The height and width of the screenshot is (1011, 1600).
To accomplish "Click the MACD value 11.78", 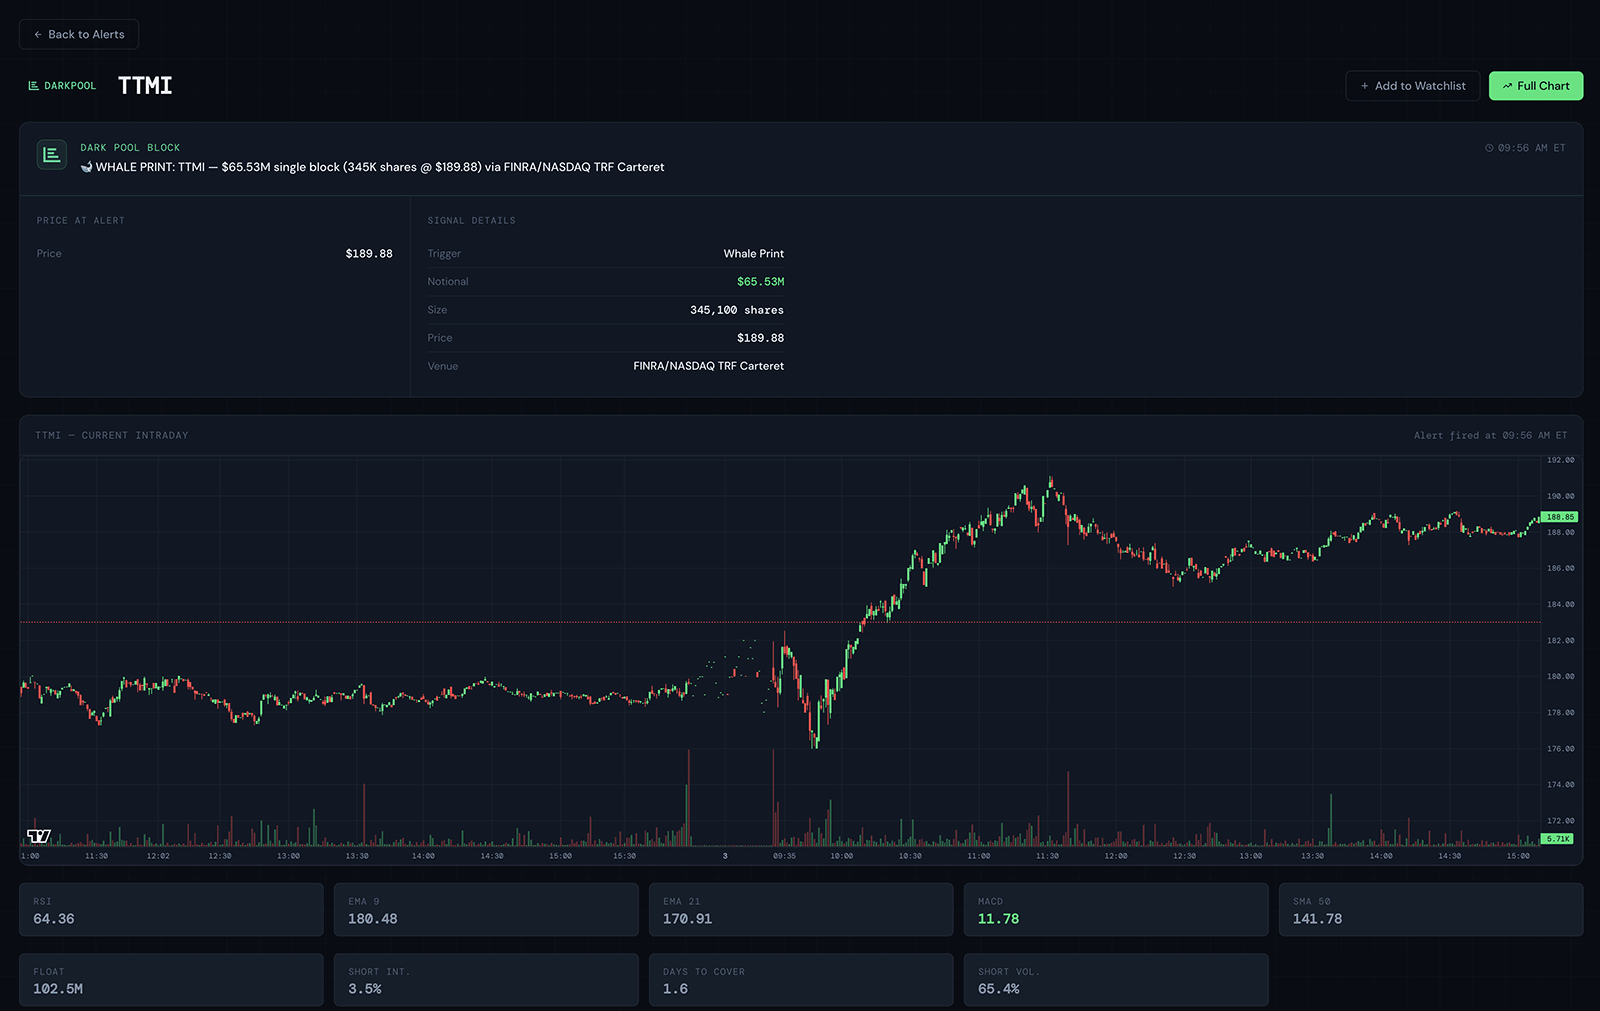I will click(999, 919).
